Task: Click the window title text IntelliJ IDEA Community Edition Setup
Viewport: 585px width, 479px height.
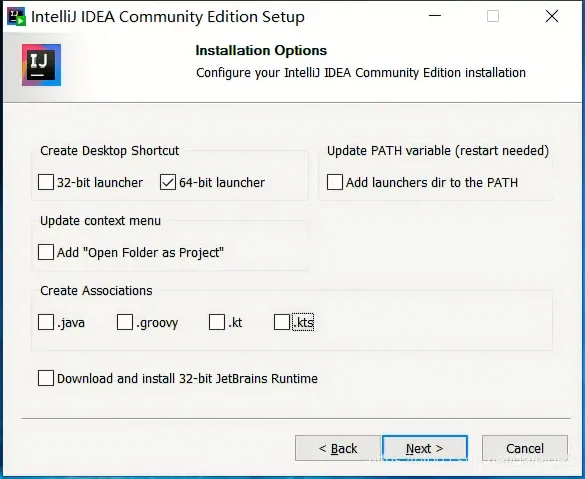Action: click(x=168, y=17)
